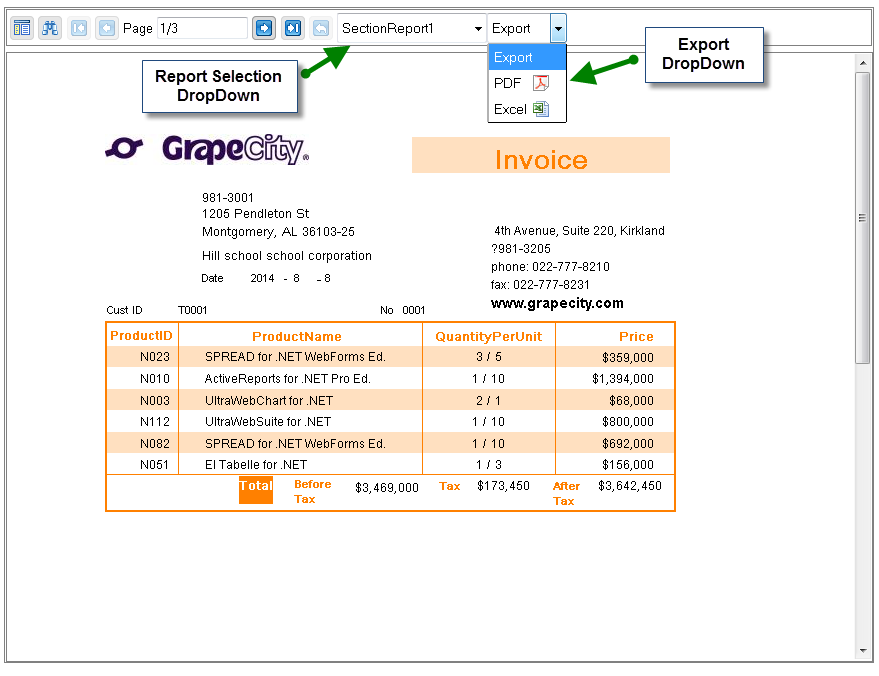Click the page number field showing 1/3
Viewport: 879px width, 676px height.
coord(202,28)
